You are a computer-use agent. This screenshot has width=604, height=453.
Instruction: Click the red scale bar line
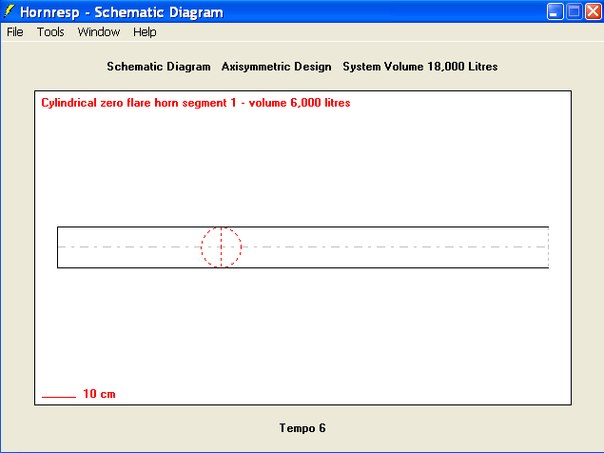point(59,396)
